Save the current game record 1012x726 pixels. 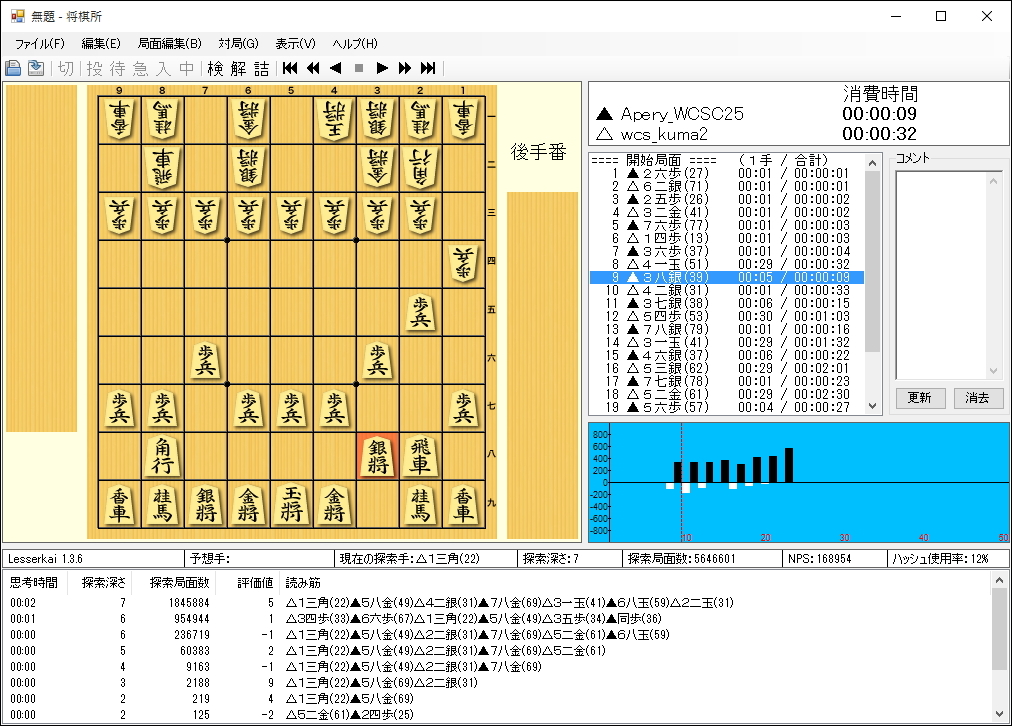35,68
